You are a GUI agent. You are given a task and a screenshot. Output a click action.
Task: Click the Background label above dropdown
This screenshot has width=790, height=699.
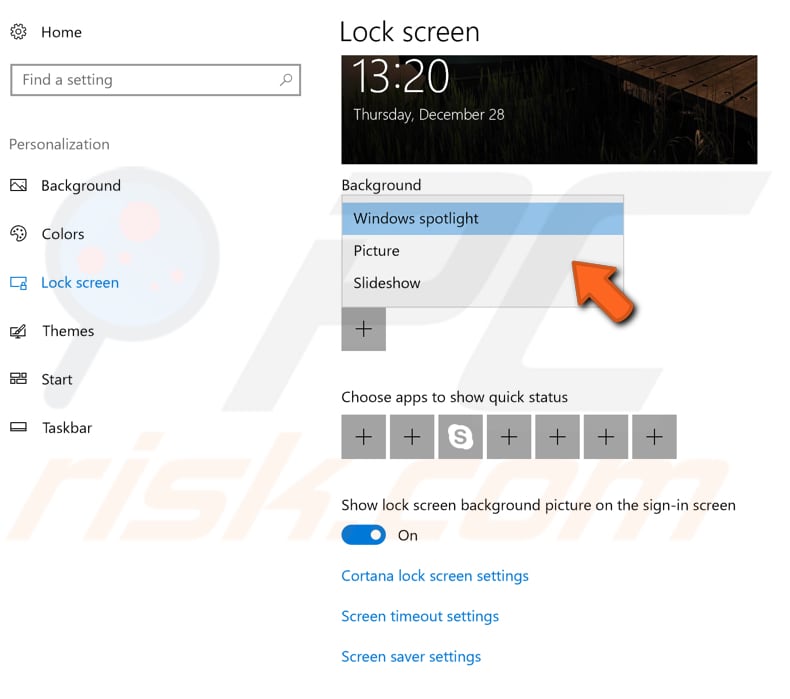(x=381, y=185)
